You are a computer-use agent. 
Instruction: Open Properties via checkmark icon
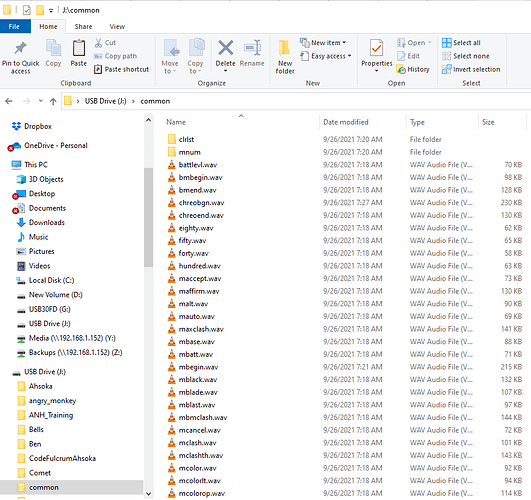pyautogui.click(x=377, y=48)
